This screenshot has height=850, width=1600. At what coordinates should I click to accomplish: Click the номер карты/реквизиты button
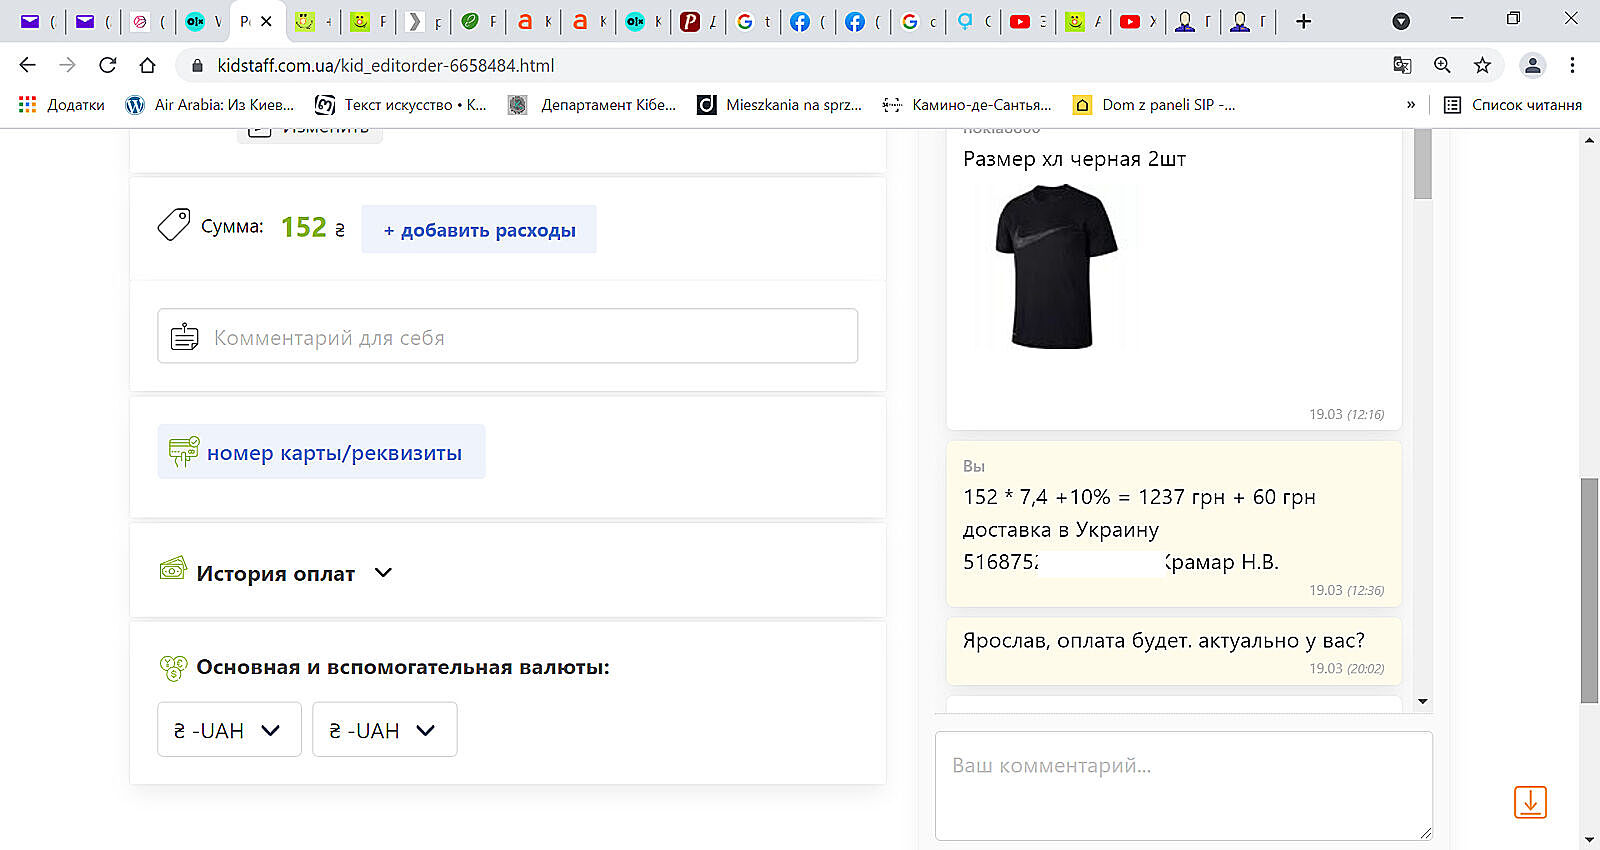[x=321, y=453]
